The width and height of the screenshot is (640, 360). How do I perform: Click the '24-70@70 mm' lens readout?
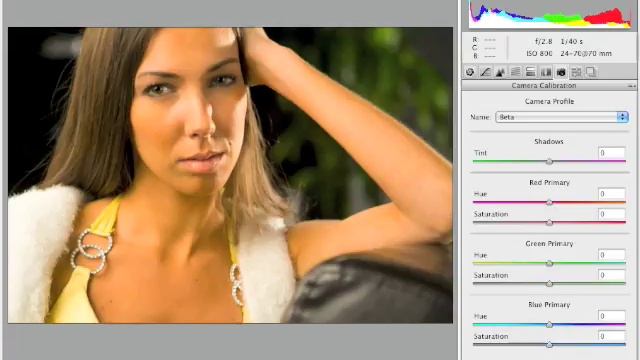pyautogui.click(x=586, y=53)
